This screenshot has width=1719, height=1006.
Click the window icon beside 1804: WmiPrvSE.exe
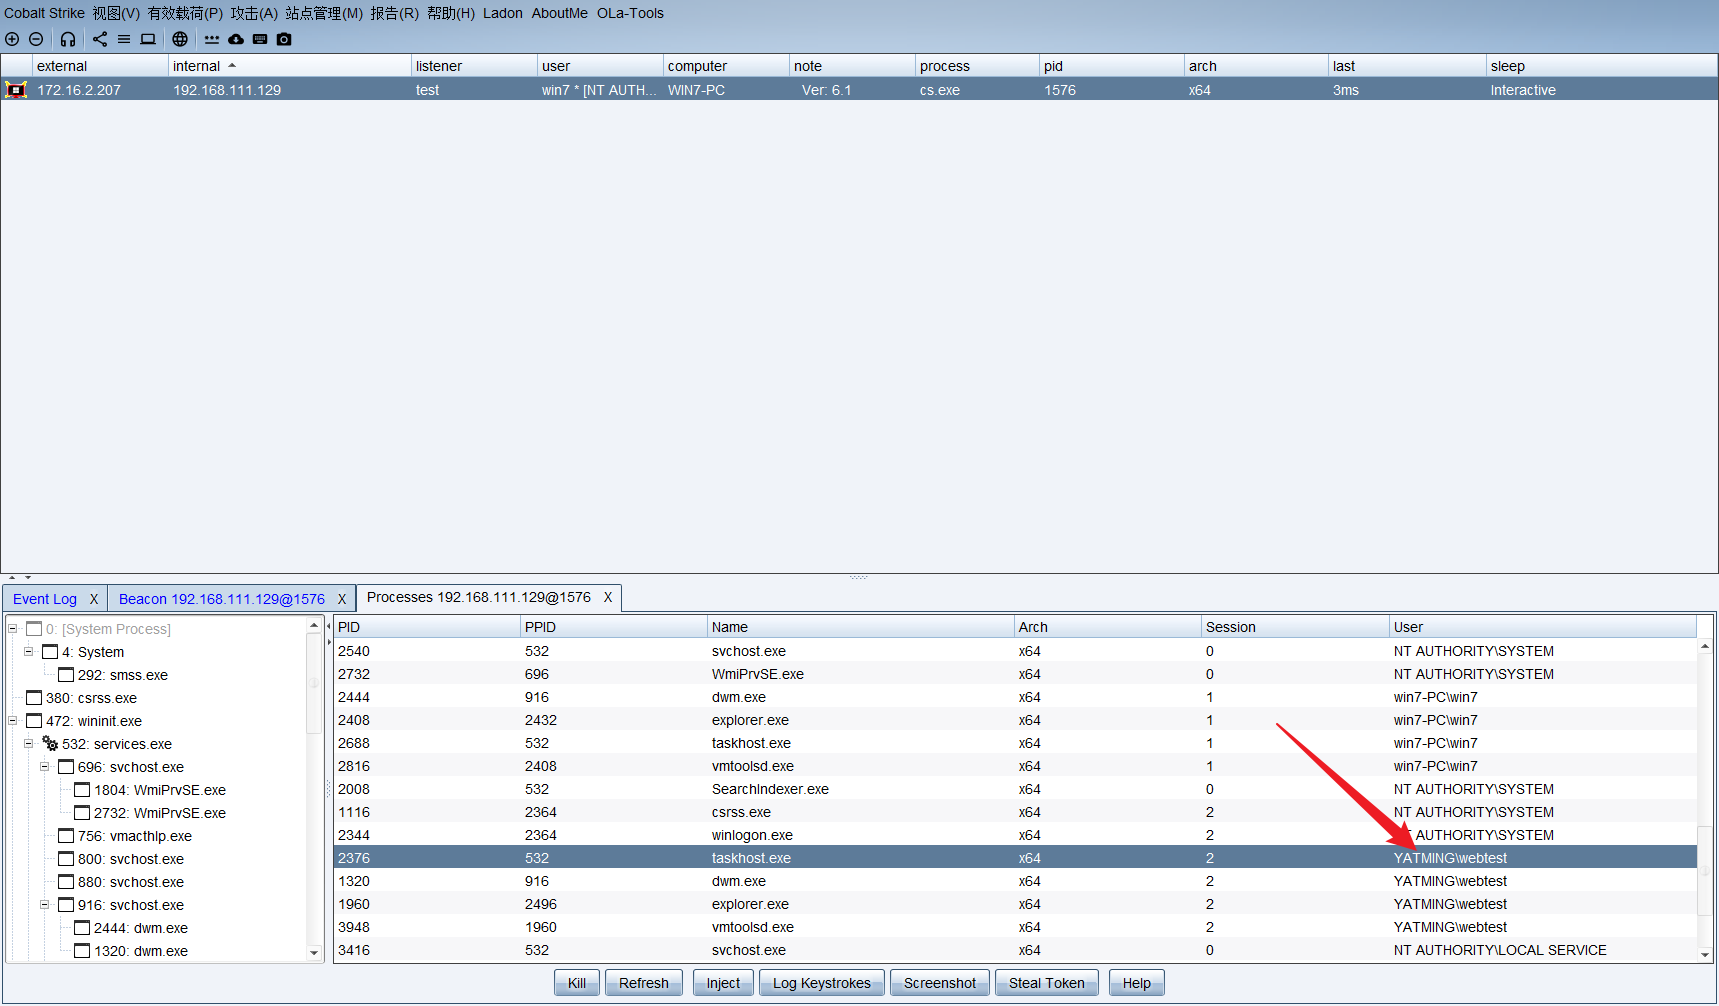coord(82,790)
